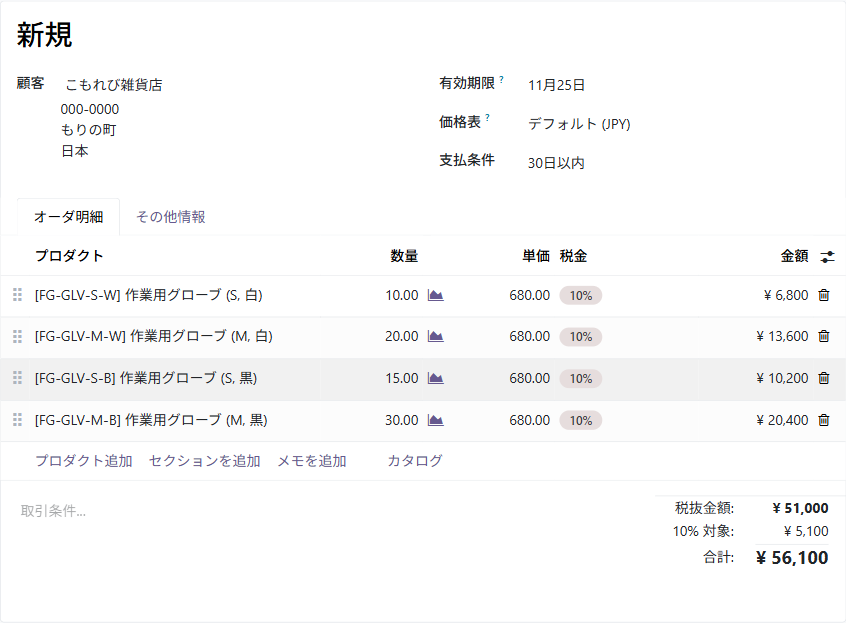Screen dimensions: 846x623
Task: Open forecast chart icon for FG-GLV-M-W row
Action: click(435, 336)
